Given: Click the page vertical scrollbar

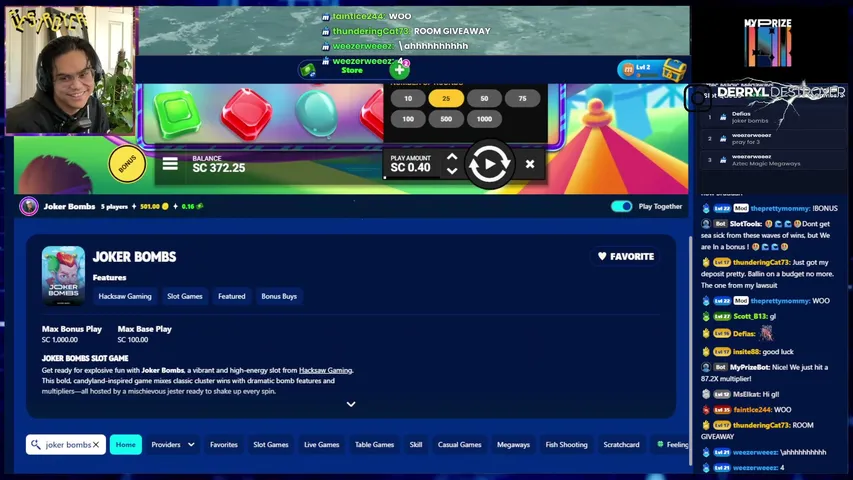Looking at the screenshot, I should coord(691,351).
